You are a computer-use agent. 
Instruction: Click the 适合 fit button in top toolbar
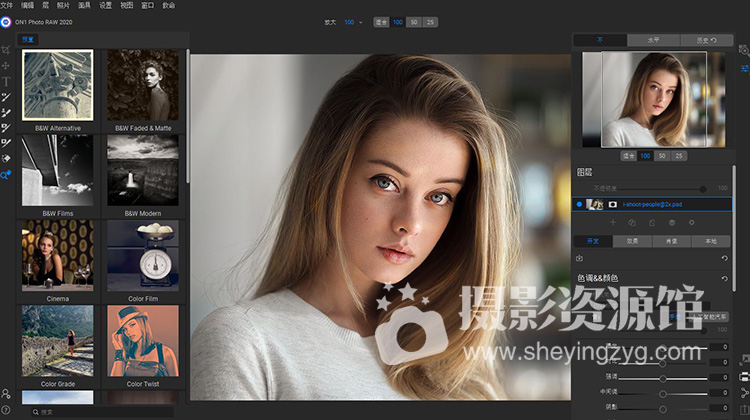(381, 21)
